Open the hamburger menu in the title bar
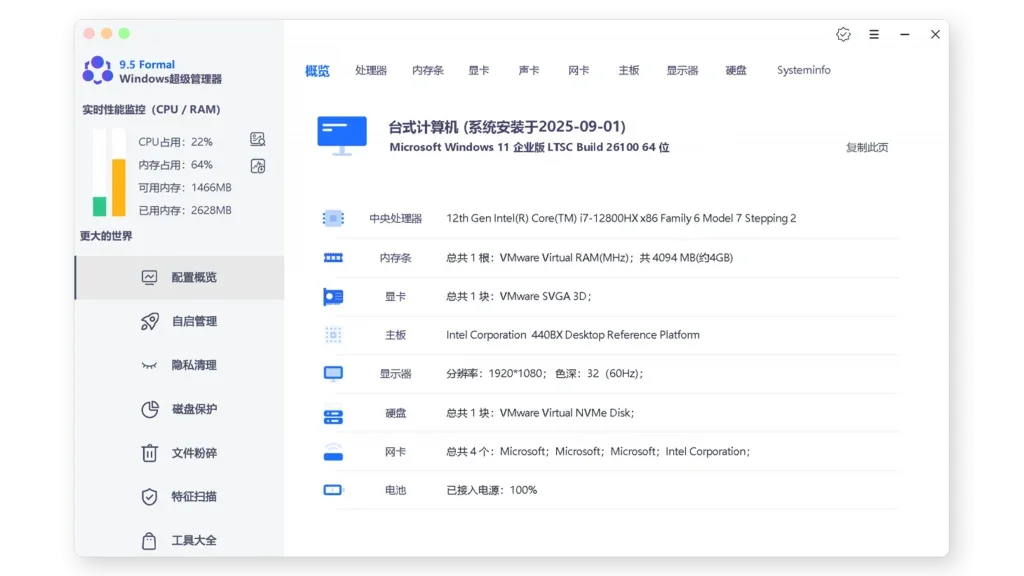Viewport: 1024px width, 576px height. pos(873,33)
